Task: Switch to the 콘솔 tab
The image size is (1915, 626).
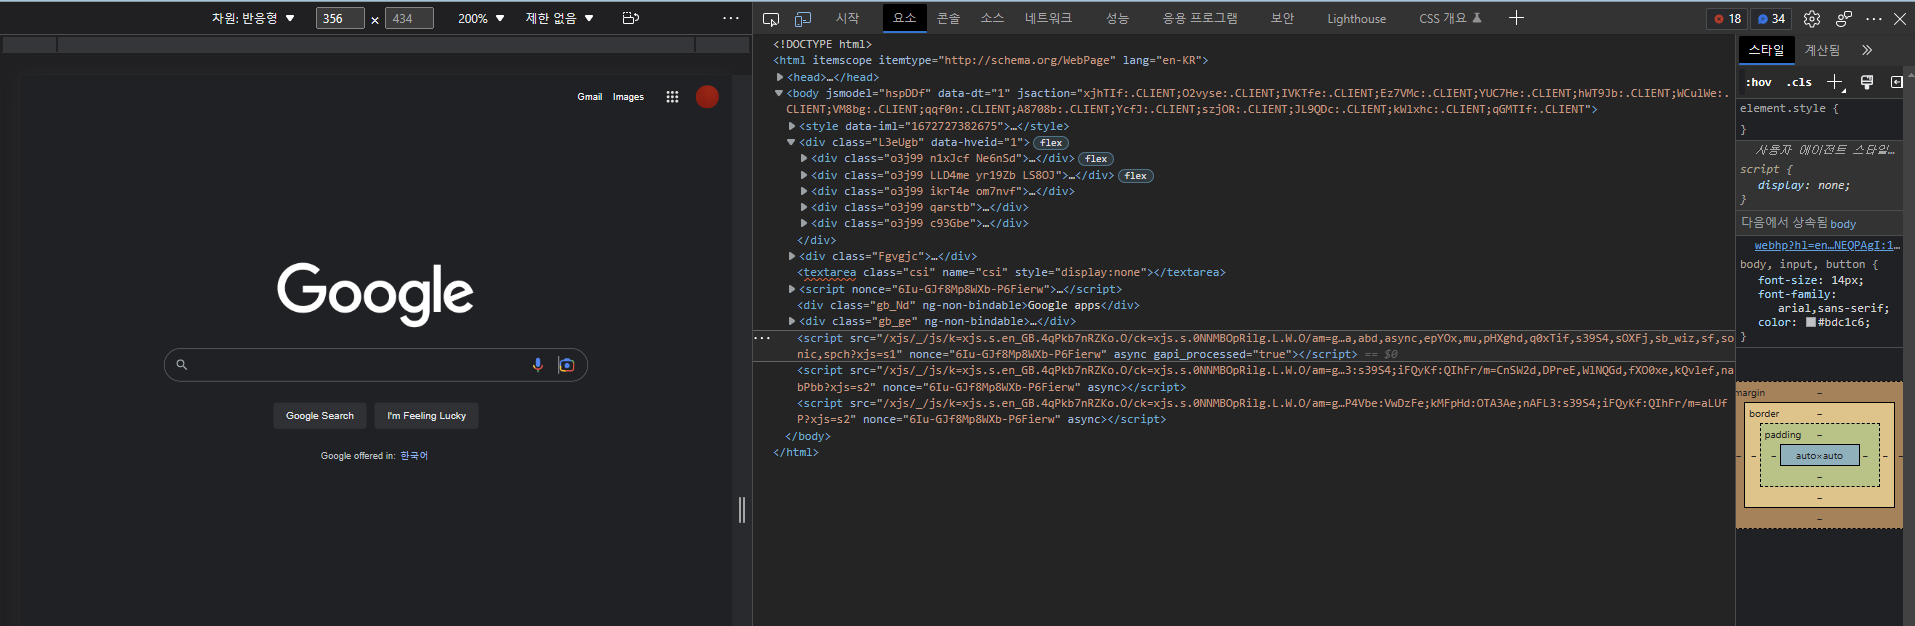Action: click(x=948, y=18)
